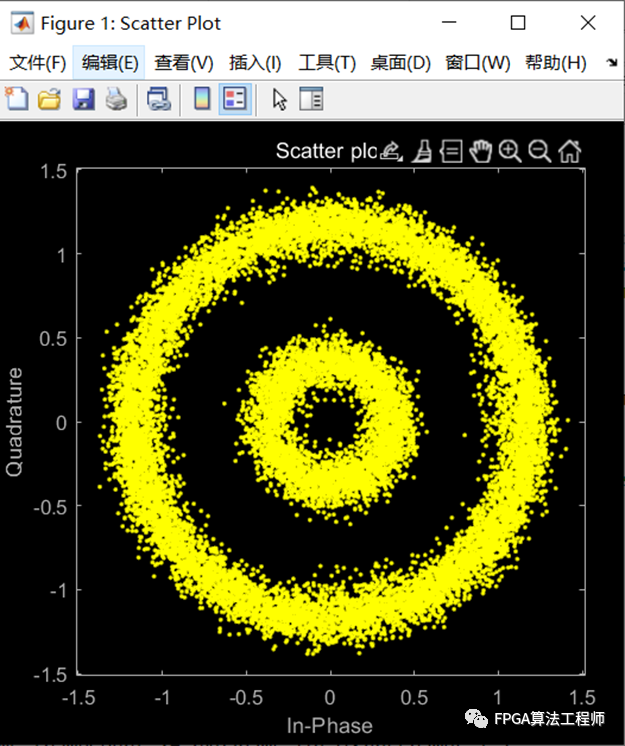
Task: Print the figure using the printer icon
Action: 116,99
